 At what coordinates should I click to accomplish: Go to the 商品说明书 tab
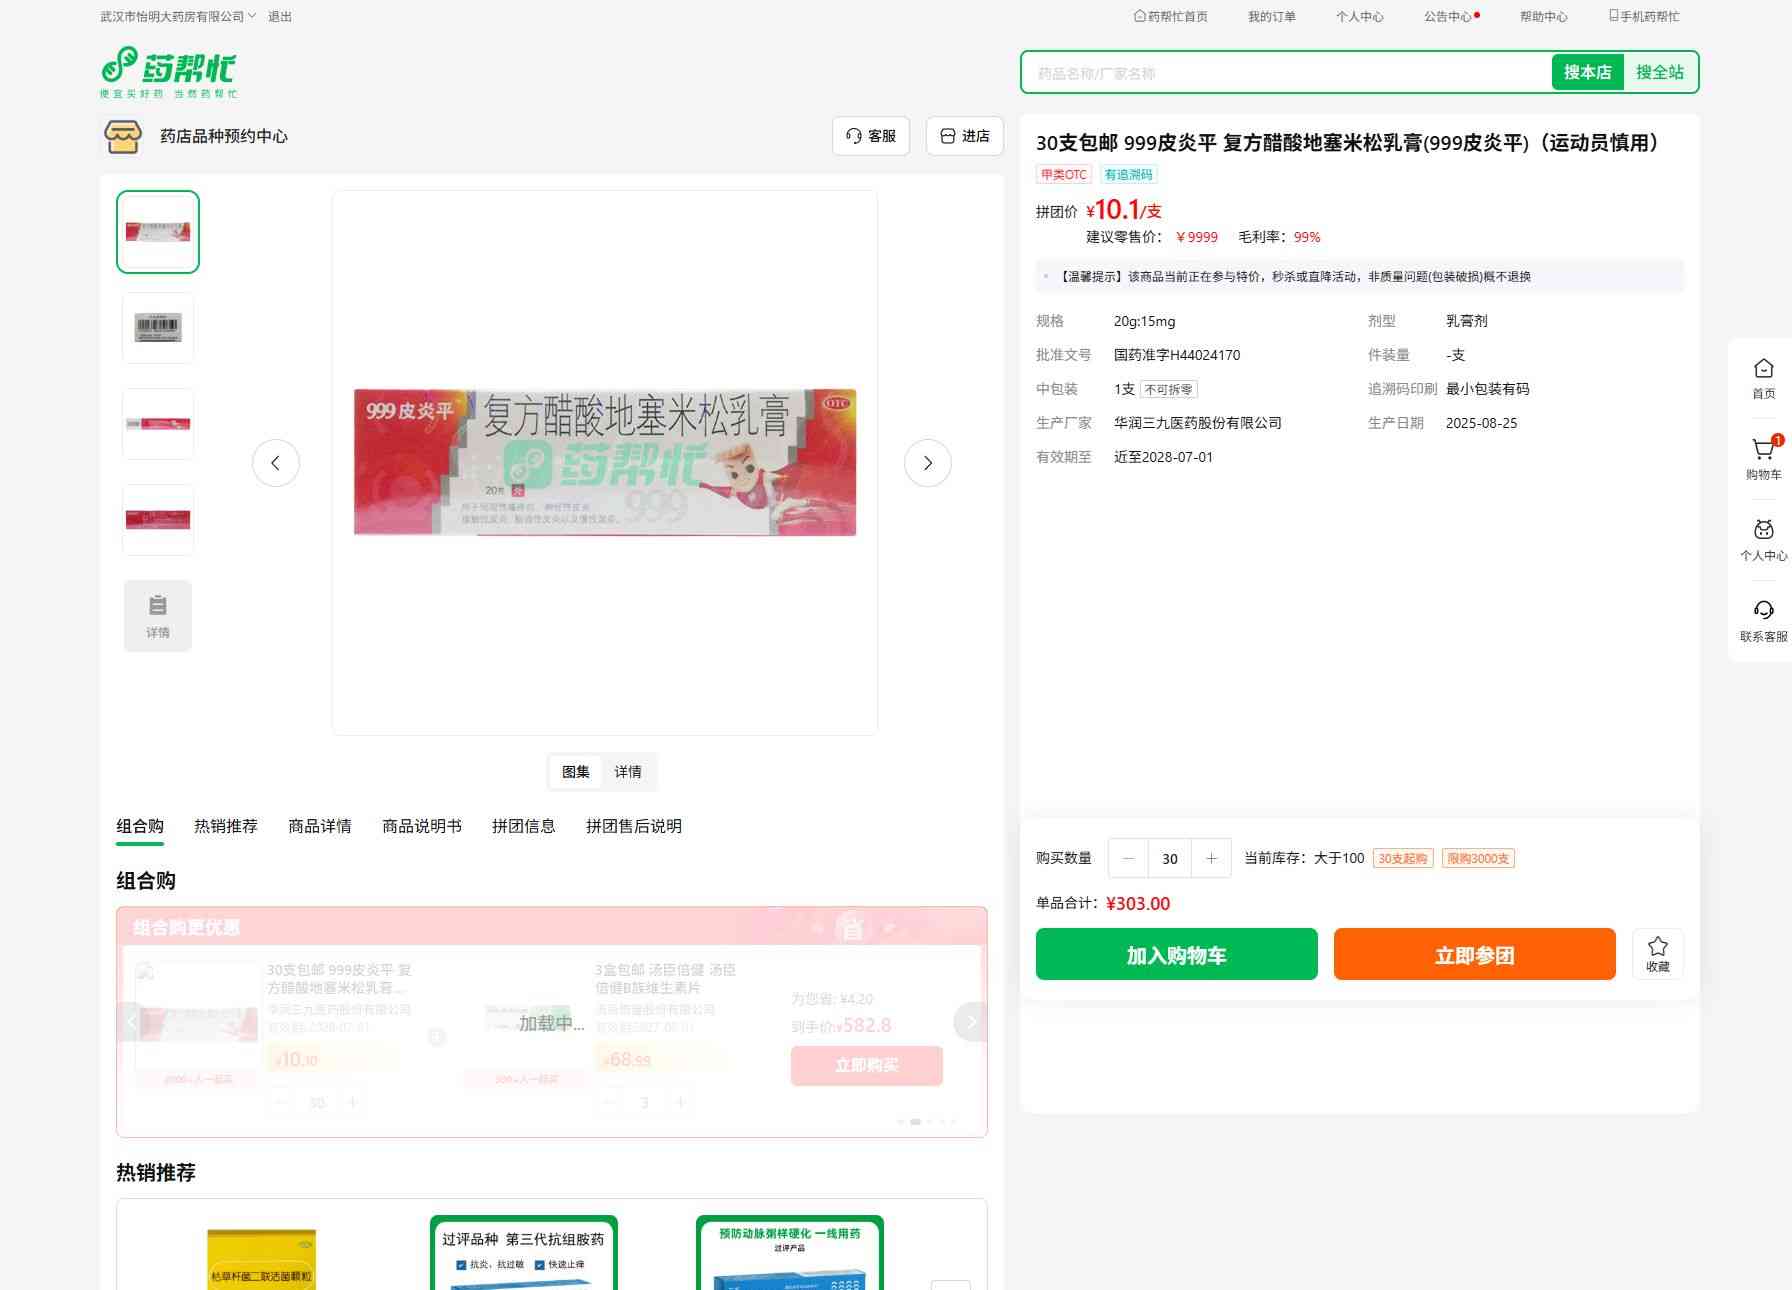click(421, 826)
